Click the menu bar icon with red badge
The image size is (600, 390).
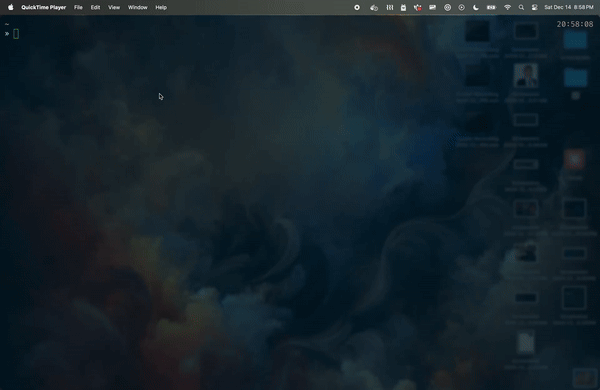417,7
